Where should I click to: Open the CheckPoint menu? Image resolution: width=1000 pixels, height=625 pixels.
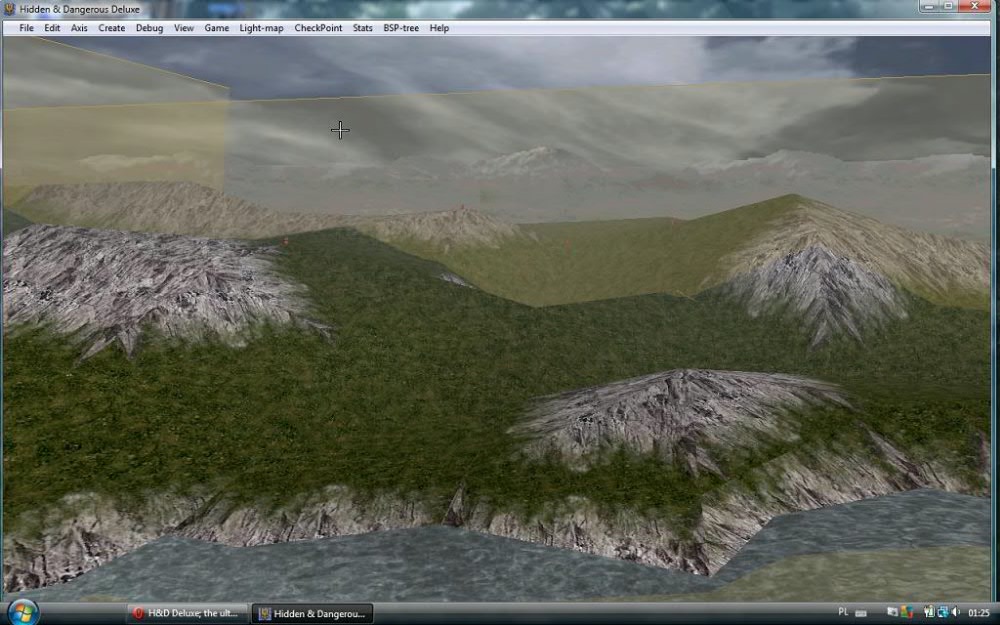tap(318, 28)
